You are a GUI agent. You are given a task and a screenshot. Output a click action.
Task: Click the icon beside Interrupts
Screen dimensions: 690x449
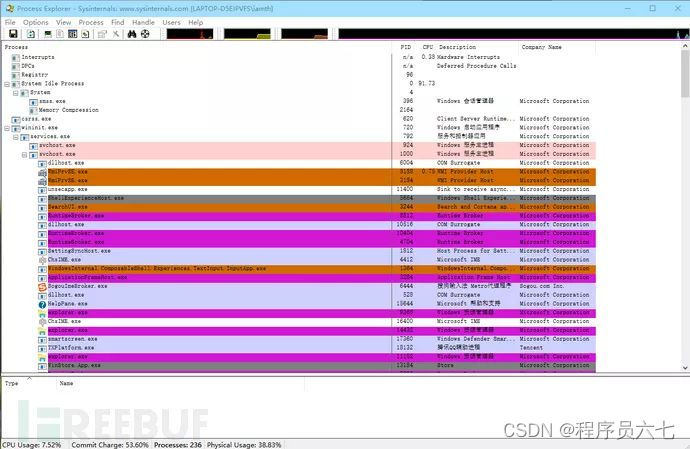tap(16, 58)
